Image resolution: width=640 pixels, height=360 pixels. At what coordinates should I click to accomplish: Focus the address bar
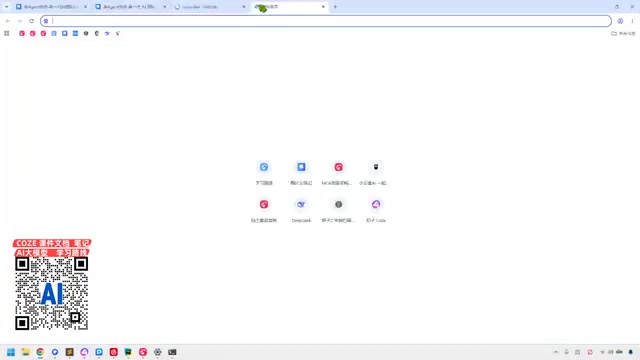point(326,21)
